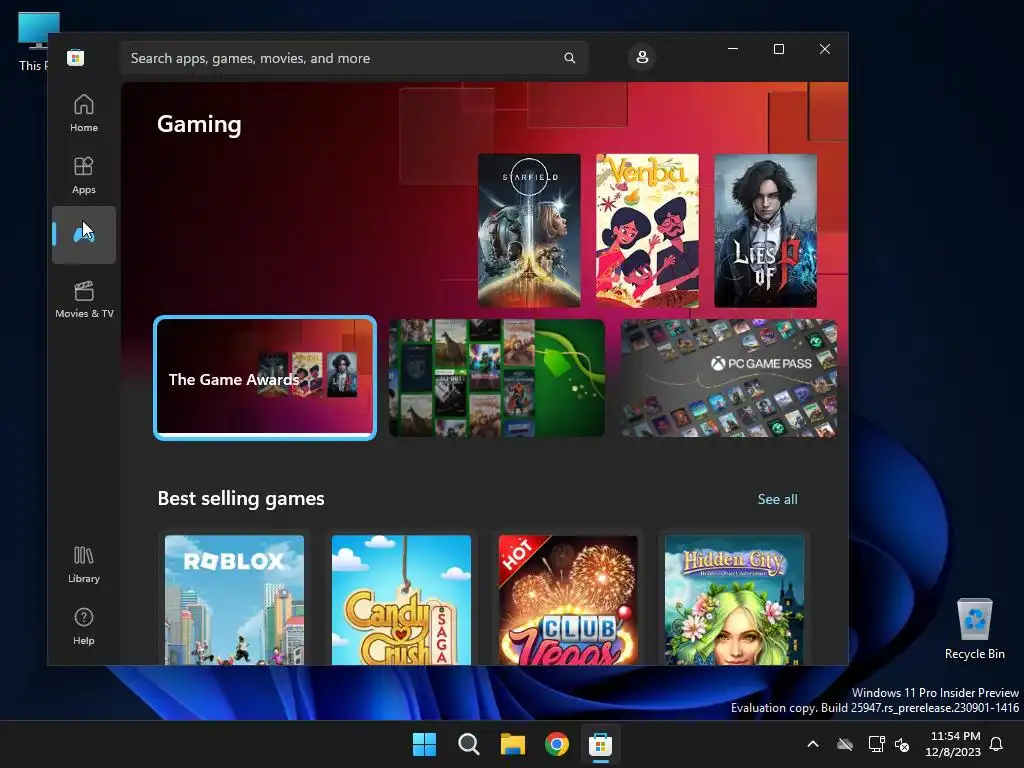
Task: Open the Windows Start menu
Action: click(x=424, y=744)
